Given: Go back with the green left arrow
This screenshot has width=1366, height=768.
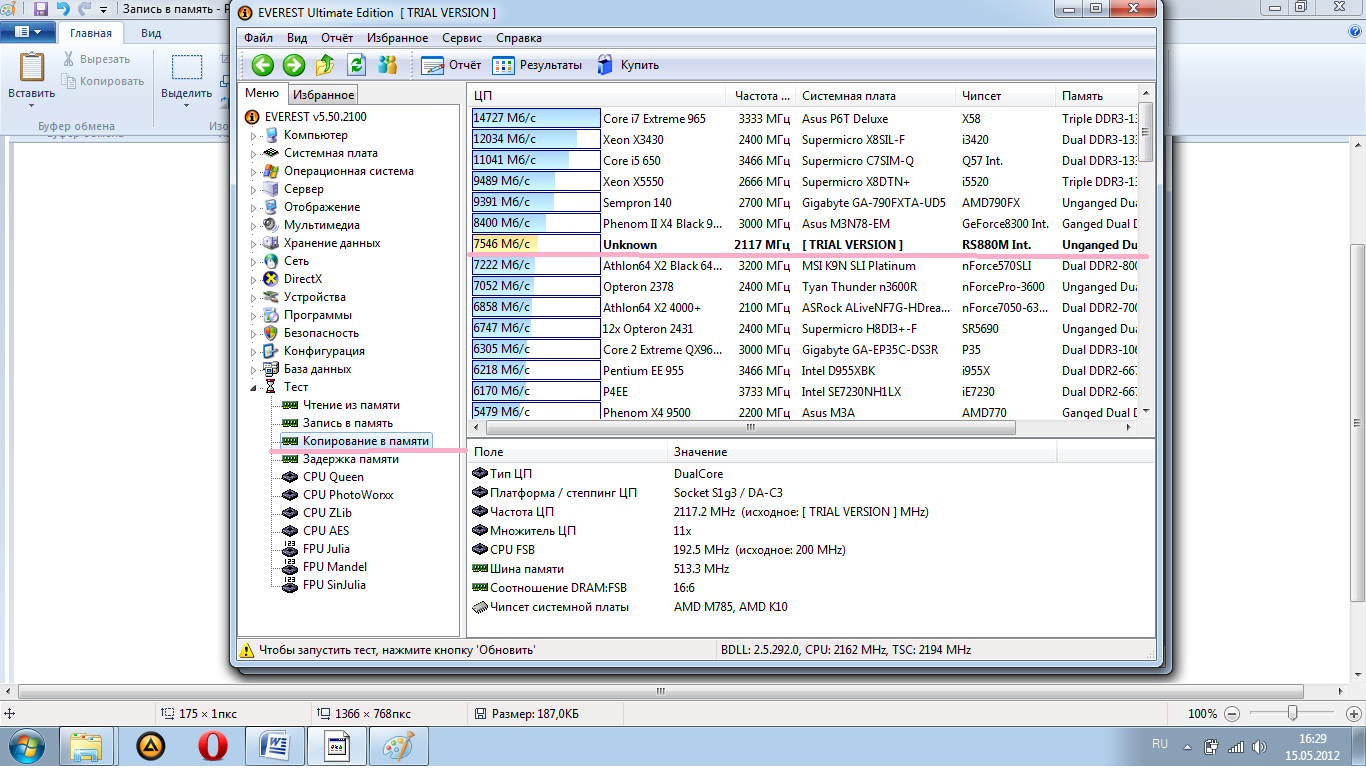Looking at the screenshot, I should point(263,65).
